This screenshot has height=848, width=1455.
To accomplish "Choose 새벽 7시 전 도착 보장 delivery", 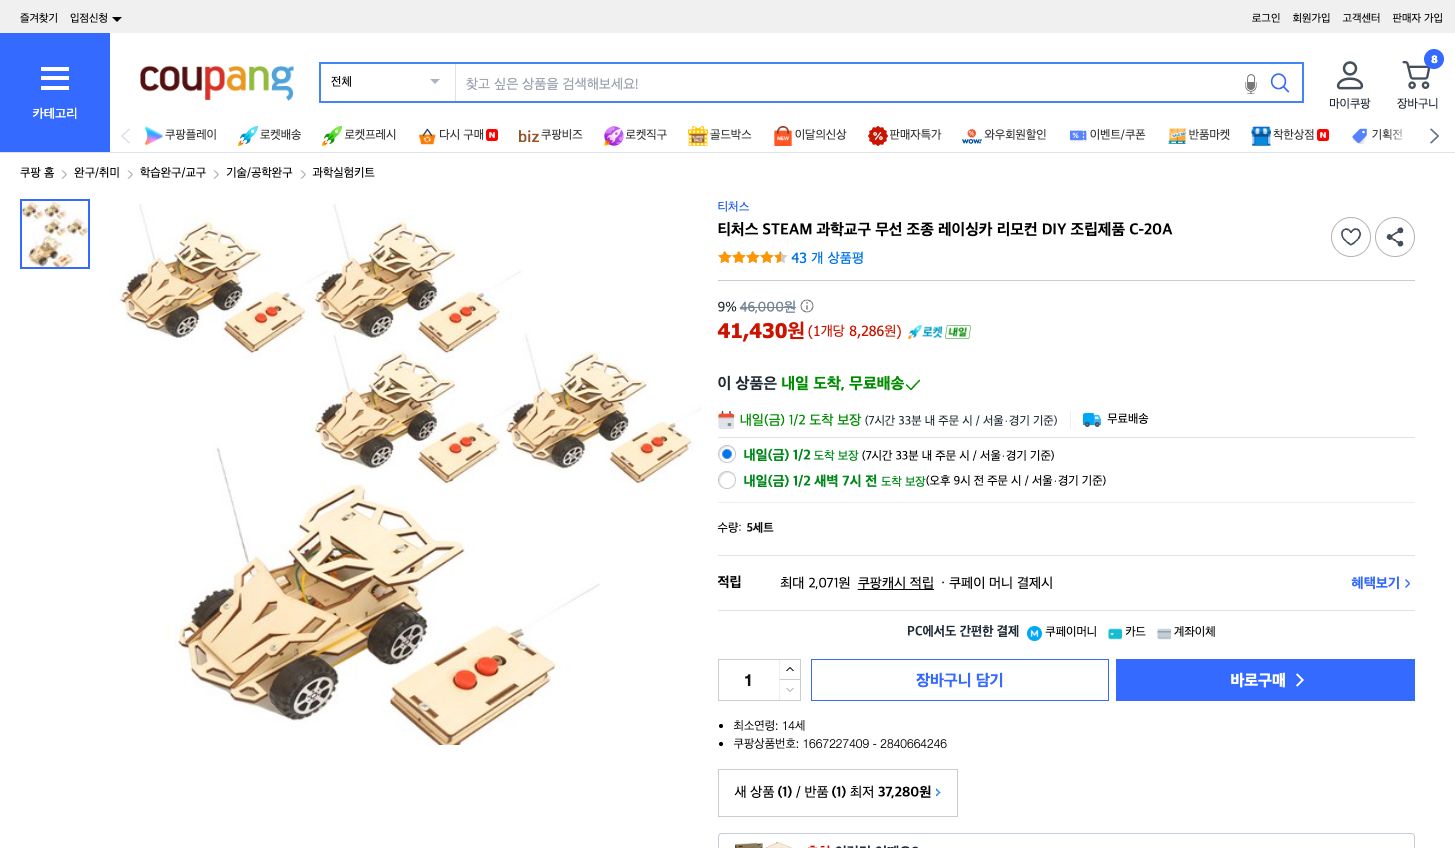I will pos(727,480).
